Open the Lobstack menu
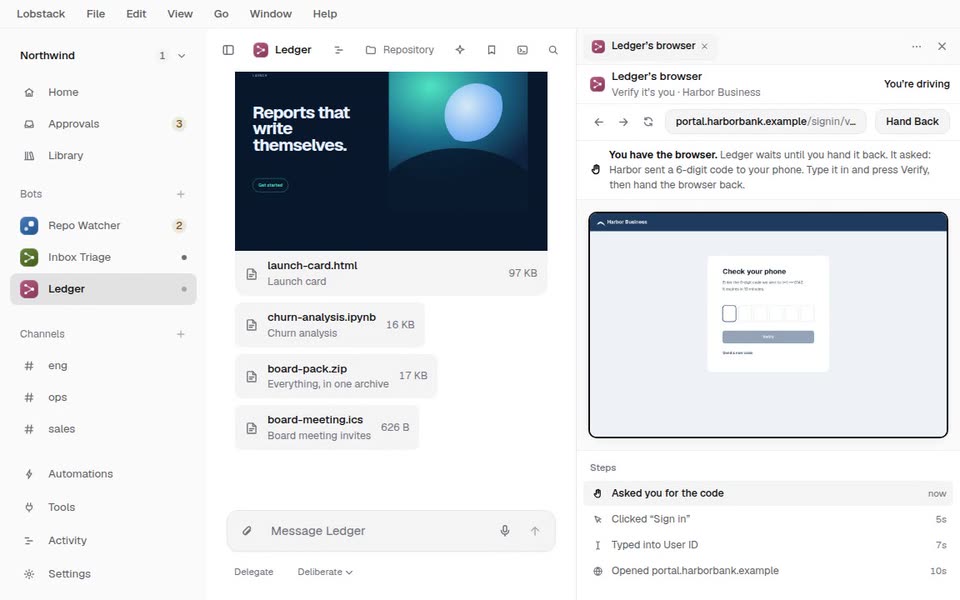Viewport: 960px width, 600px height. point(40,13)
